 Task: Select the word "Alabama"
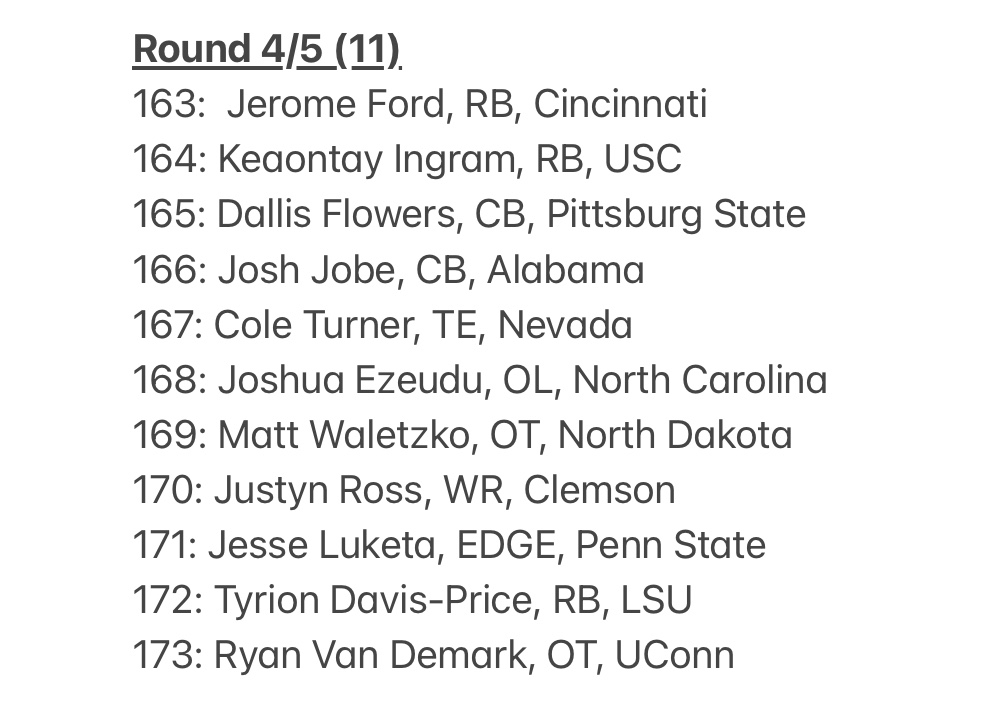(565, 270)
